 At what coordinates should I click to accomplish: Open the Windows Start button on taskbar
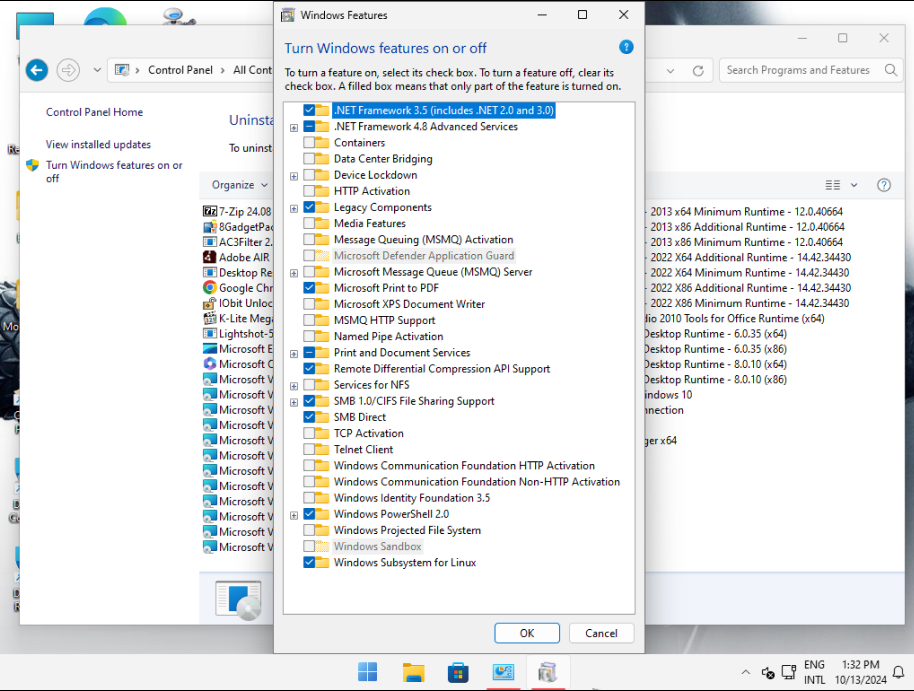point(367,672)
